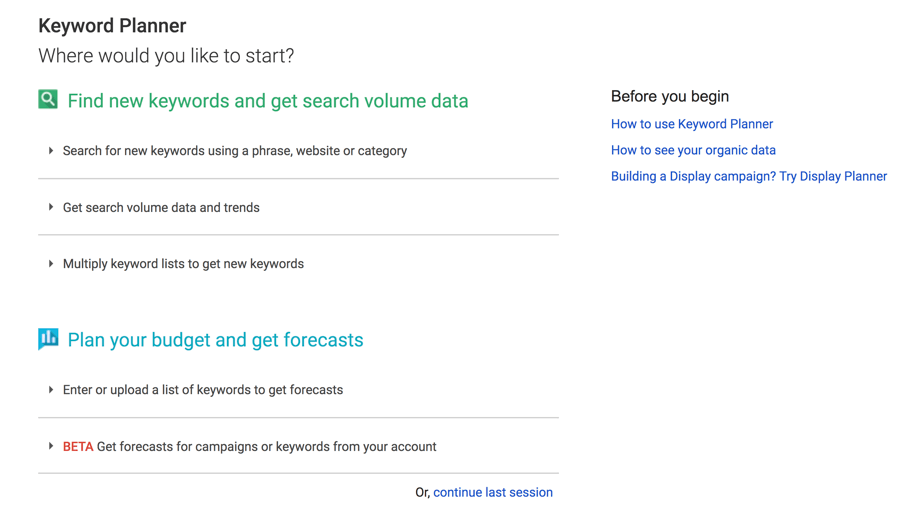Follow the 'continue last session' link
The height and width of the screenshot is (514, 924).
click(493, 492)
